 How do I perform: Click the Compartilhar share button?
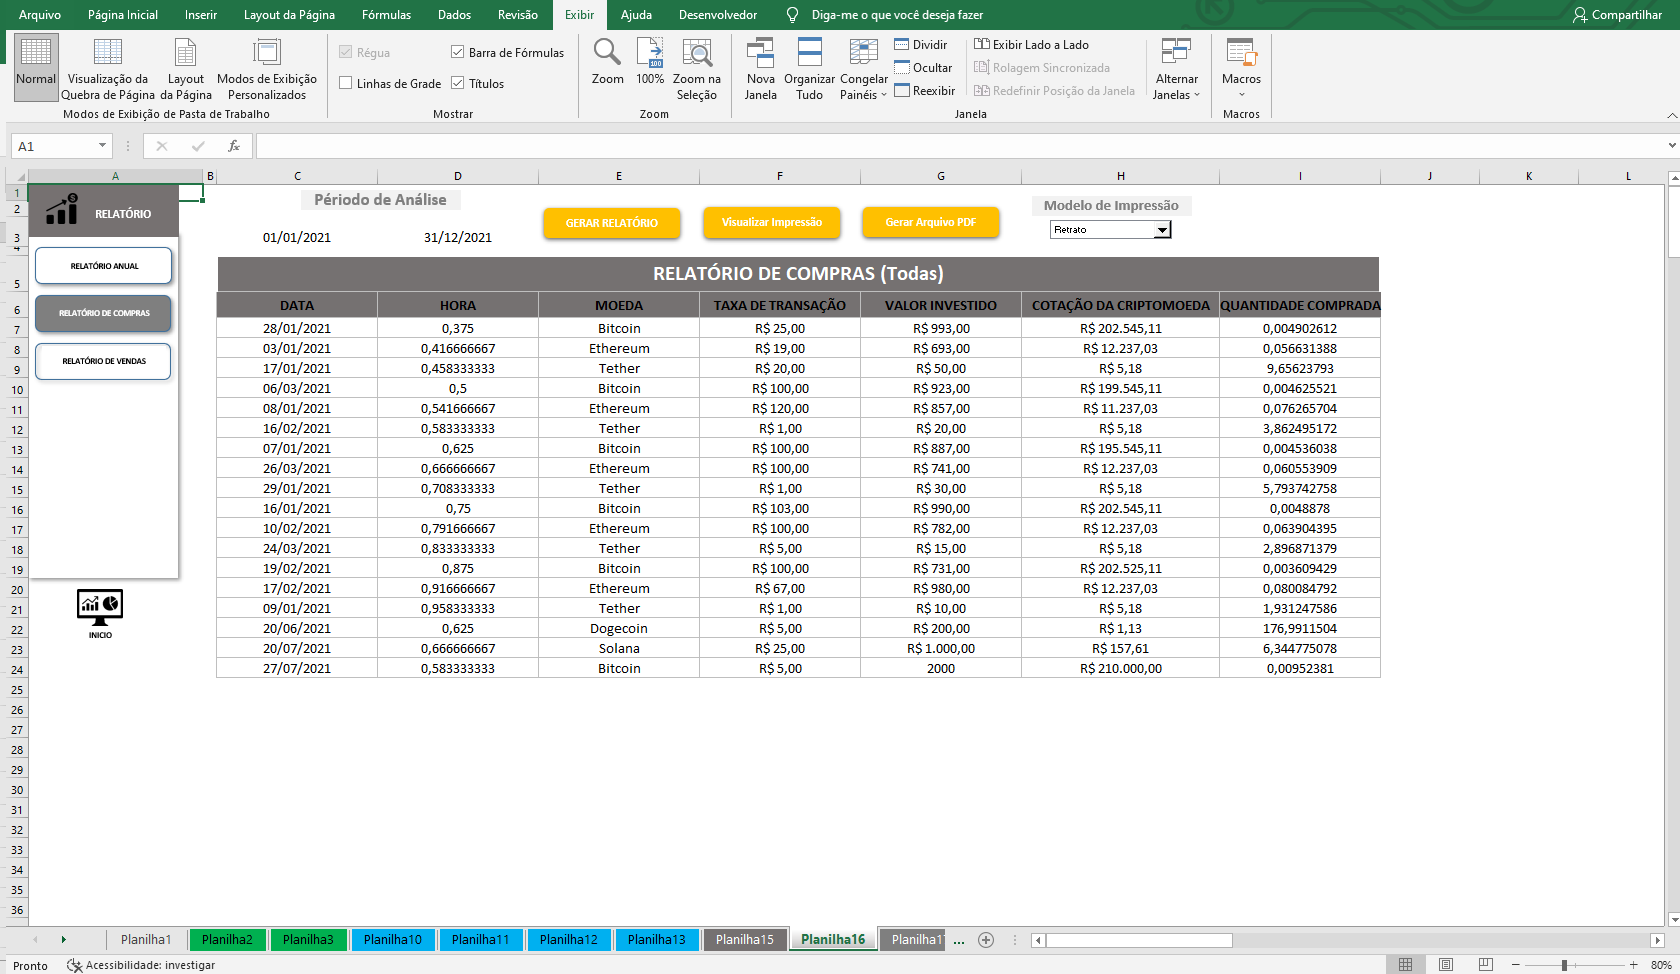click(1617, 15)
